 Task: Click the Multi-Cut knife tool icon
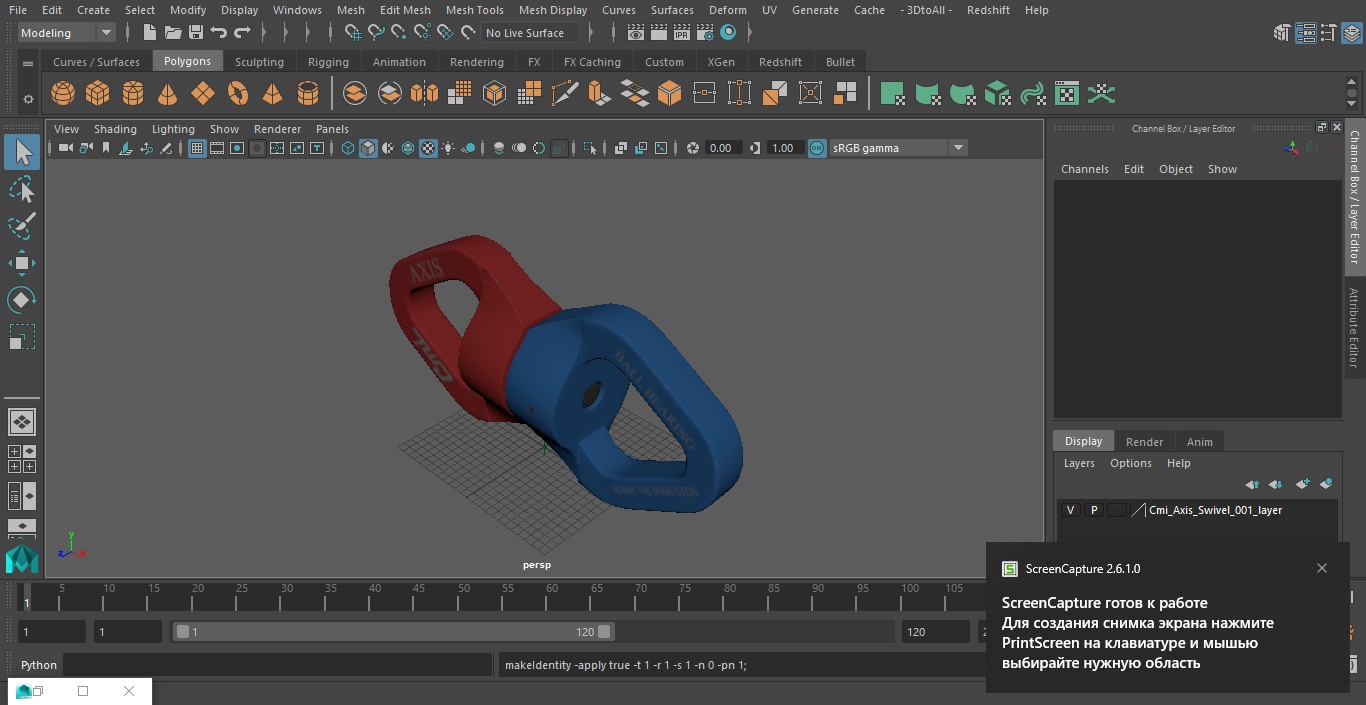564,94
